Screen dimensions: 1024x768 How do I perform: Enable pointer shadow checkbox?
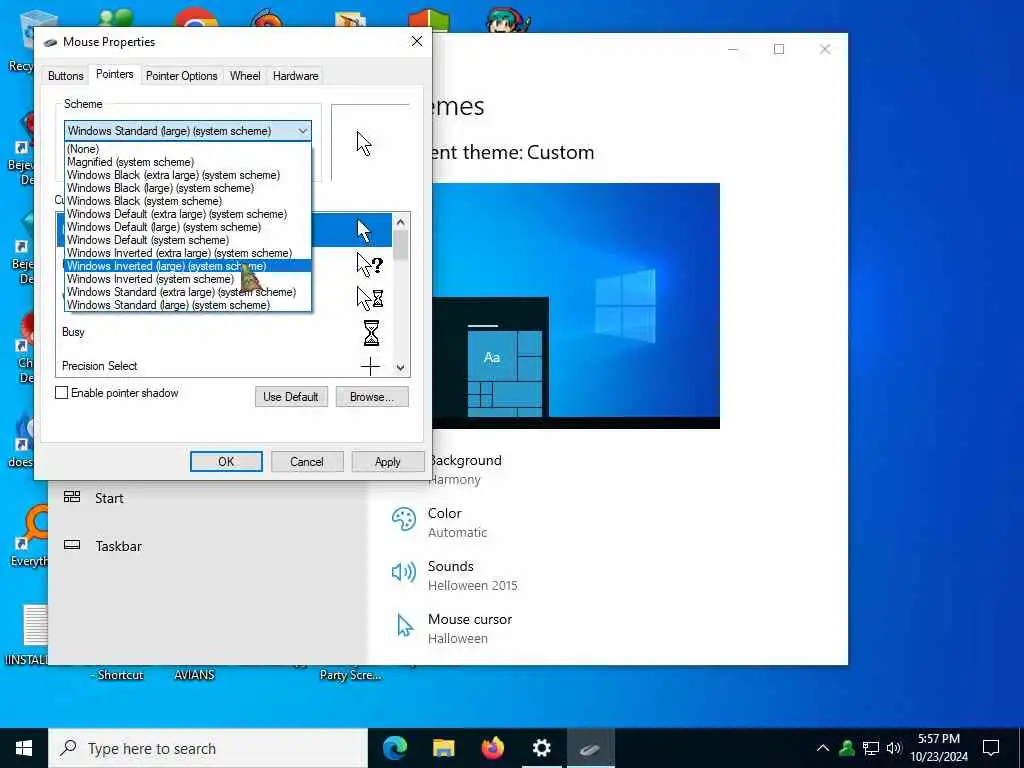[61, 392]
